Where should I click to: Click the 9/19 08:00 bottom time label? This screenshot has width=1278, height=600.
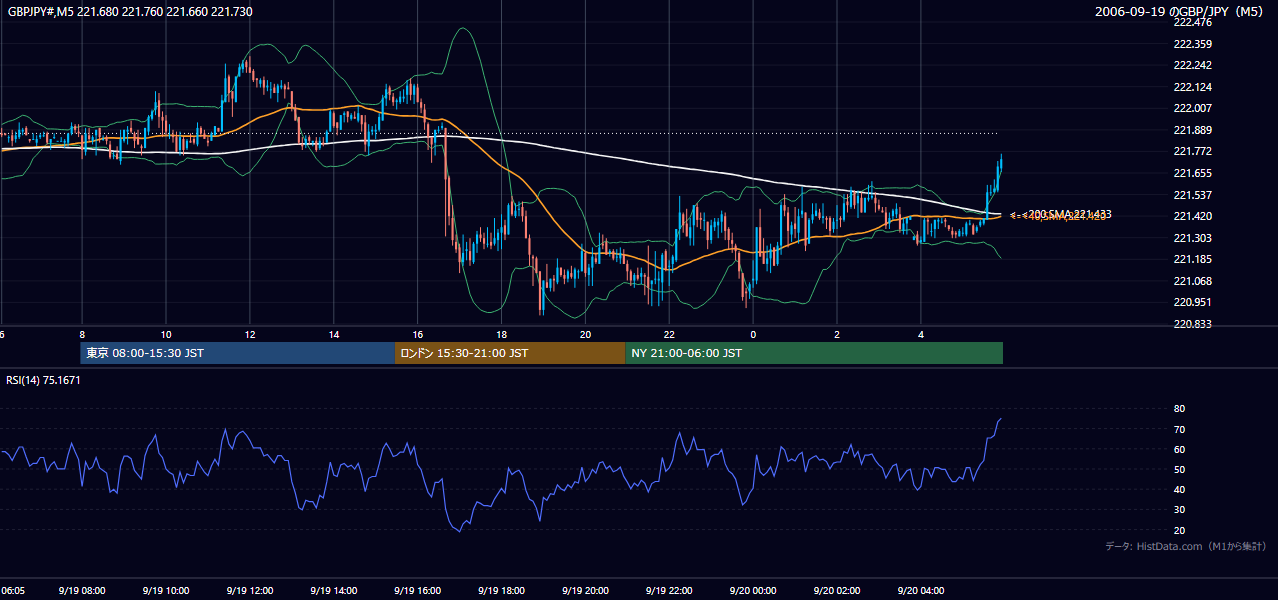(82, 591)
